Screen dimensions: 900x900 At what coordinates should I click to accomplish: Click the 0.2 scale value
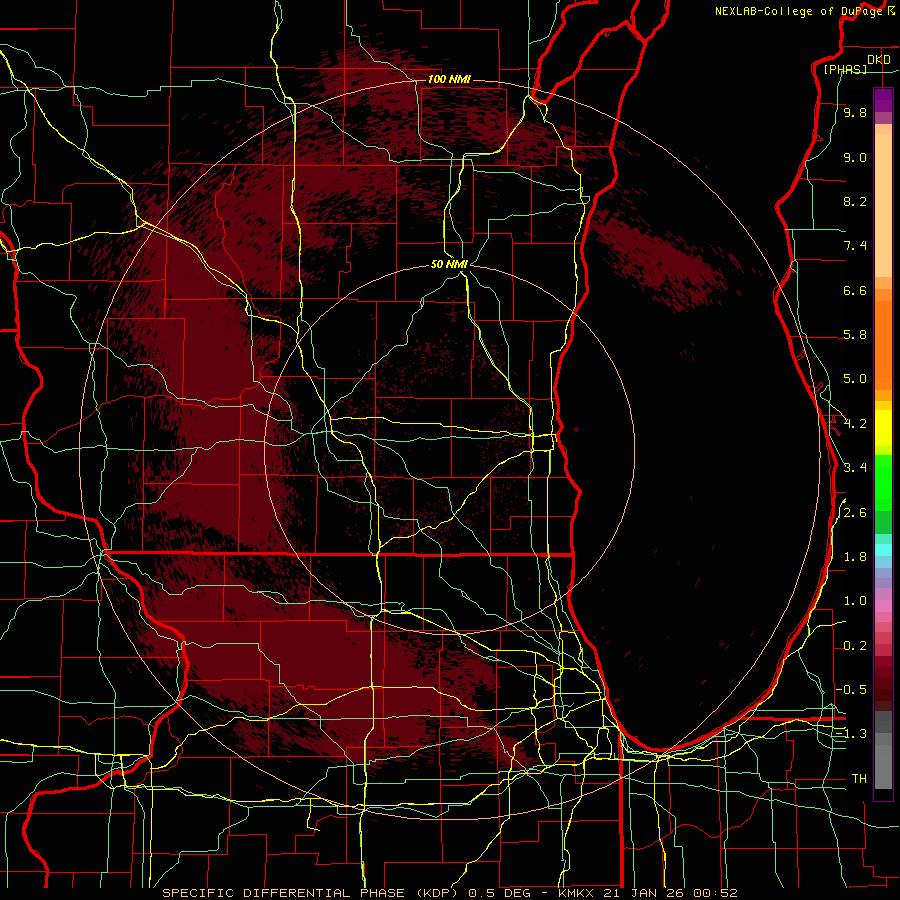(855, 646)
